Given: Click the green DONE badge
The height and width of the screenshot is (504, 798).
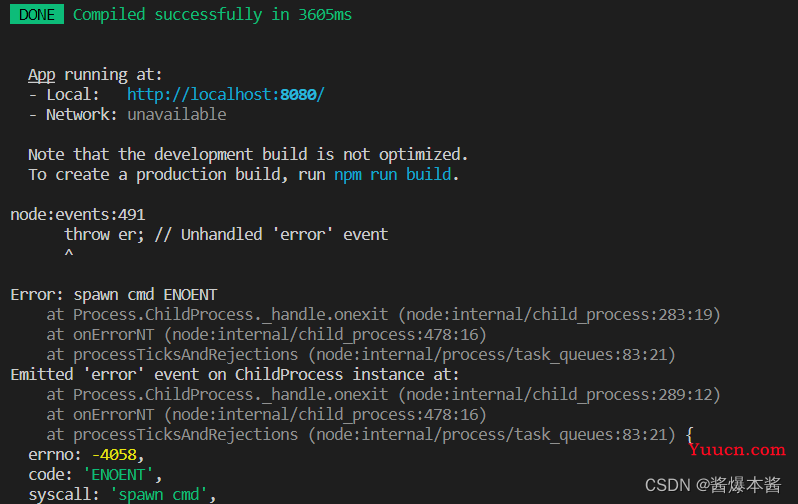Looking at the screenshot, I should pyautogui.click(x=37, y=14).
